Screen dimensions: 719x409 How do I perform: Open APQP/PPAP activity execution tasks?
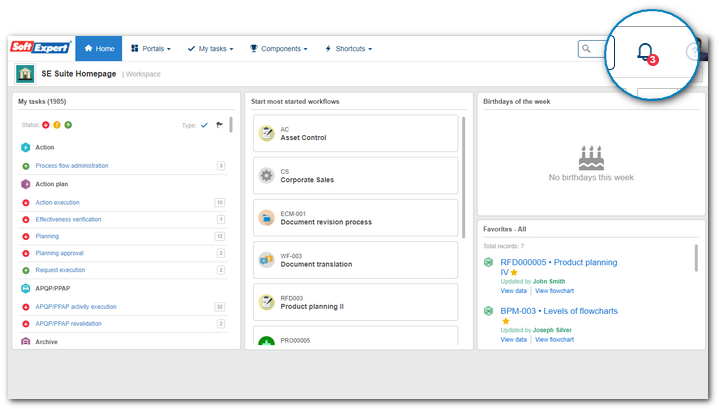click(x=76, y=307)
